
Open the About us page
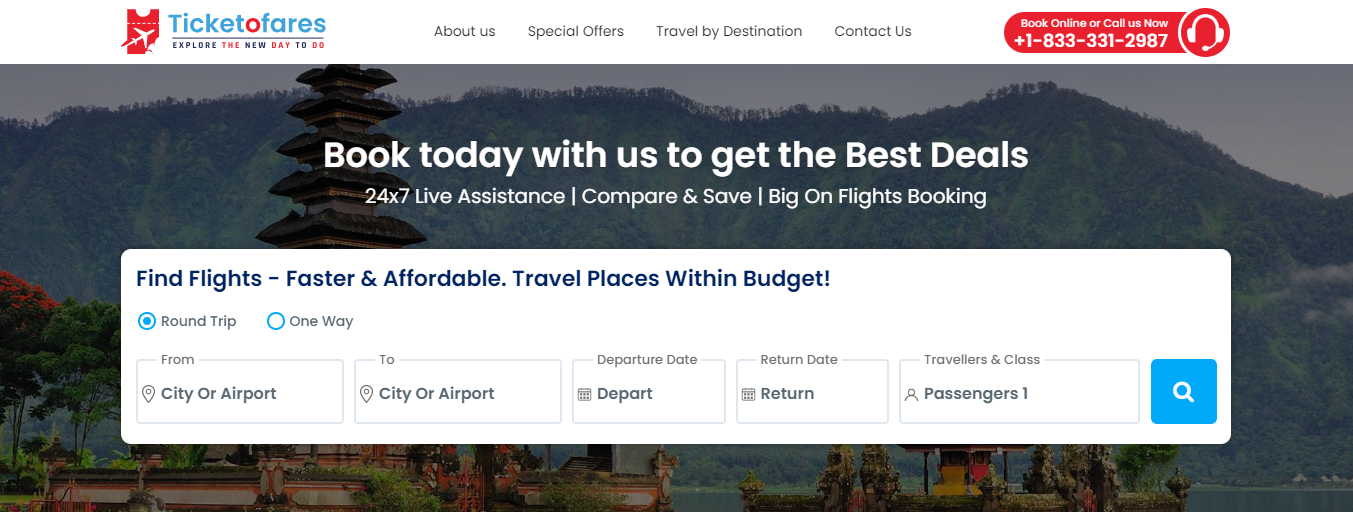coord(464,31)
